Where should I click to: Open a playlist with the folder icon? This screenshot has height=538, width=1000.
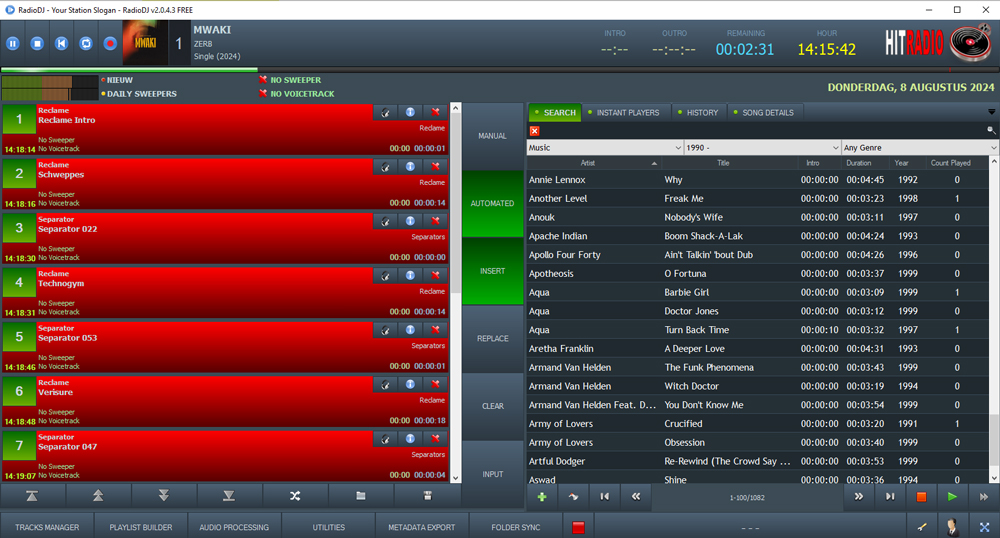click(360, 495)
